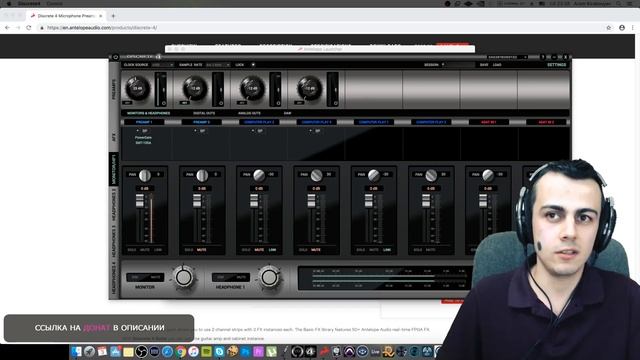
Task: Open the Settings button in the control panel
Action: coord(556,65)
